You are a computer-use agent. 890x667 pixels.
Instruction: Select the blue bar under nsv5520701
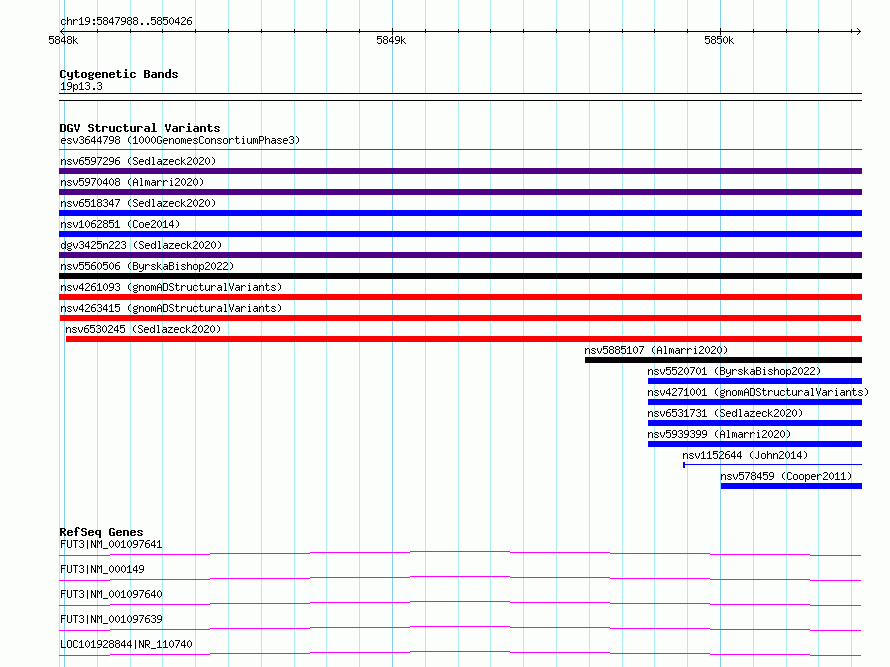755,381
